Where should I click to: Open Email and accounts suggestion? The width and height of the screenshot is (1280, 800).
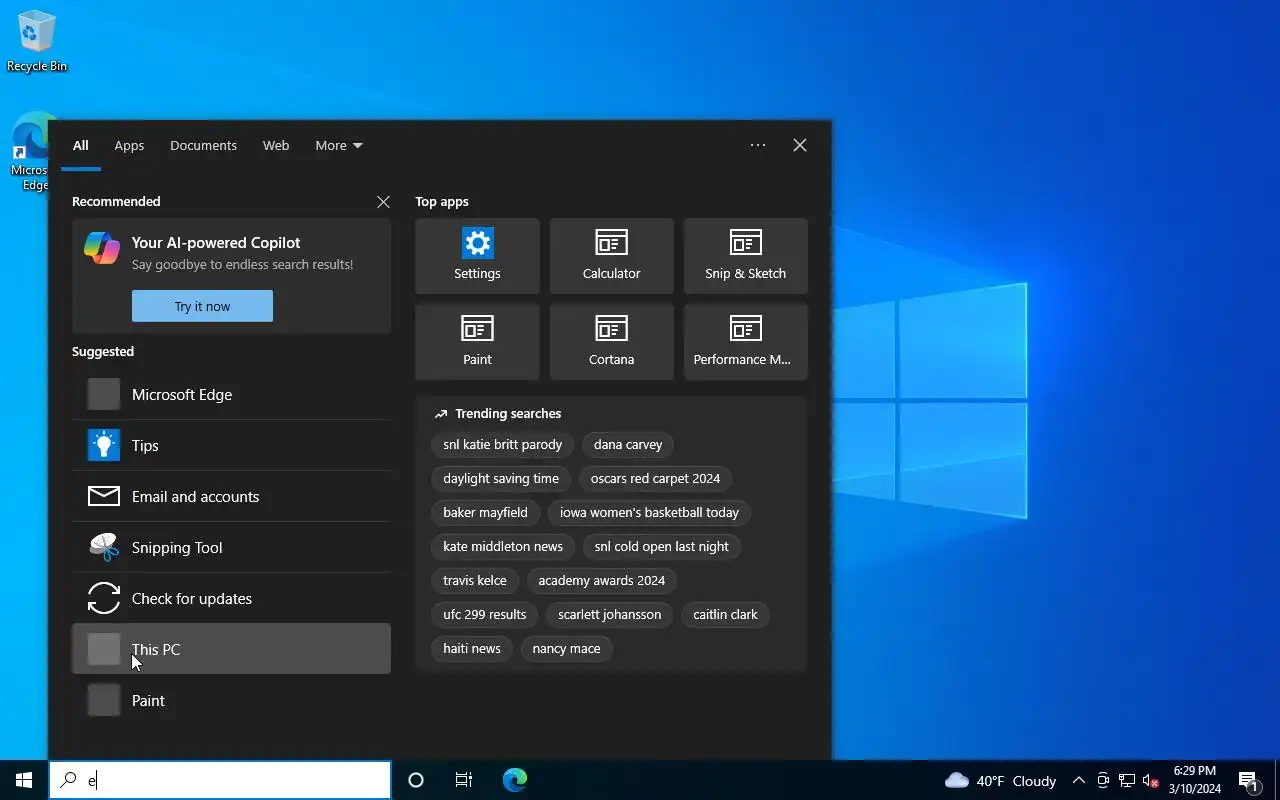pos(231,496)
